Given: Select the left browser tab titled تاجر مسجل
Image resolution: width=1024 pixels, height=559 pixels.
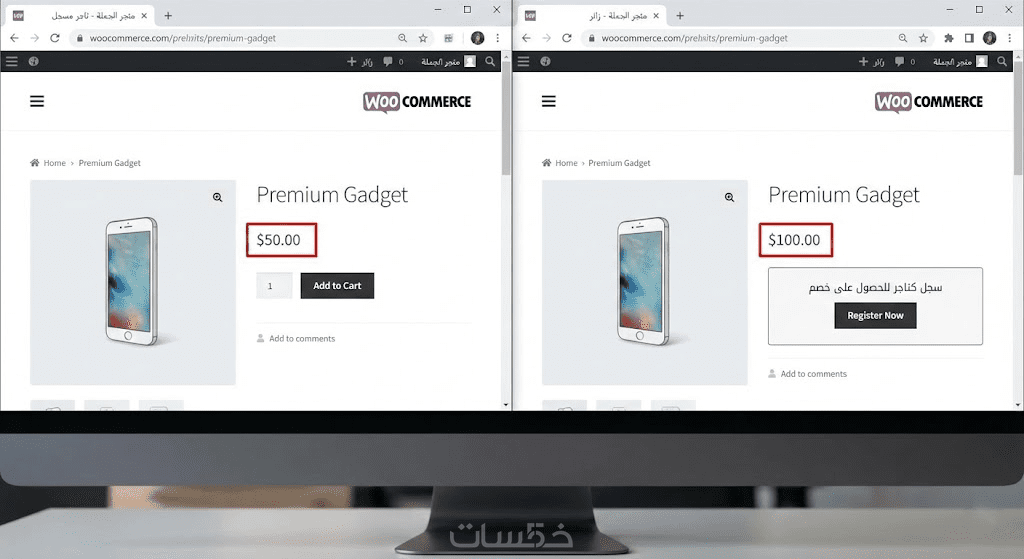Looking at the screenshot, I should tap(82, 15).
